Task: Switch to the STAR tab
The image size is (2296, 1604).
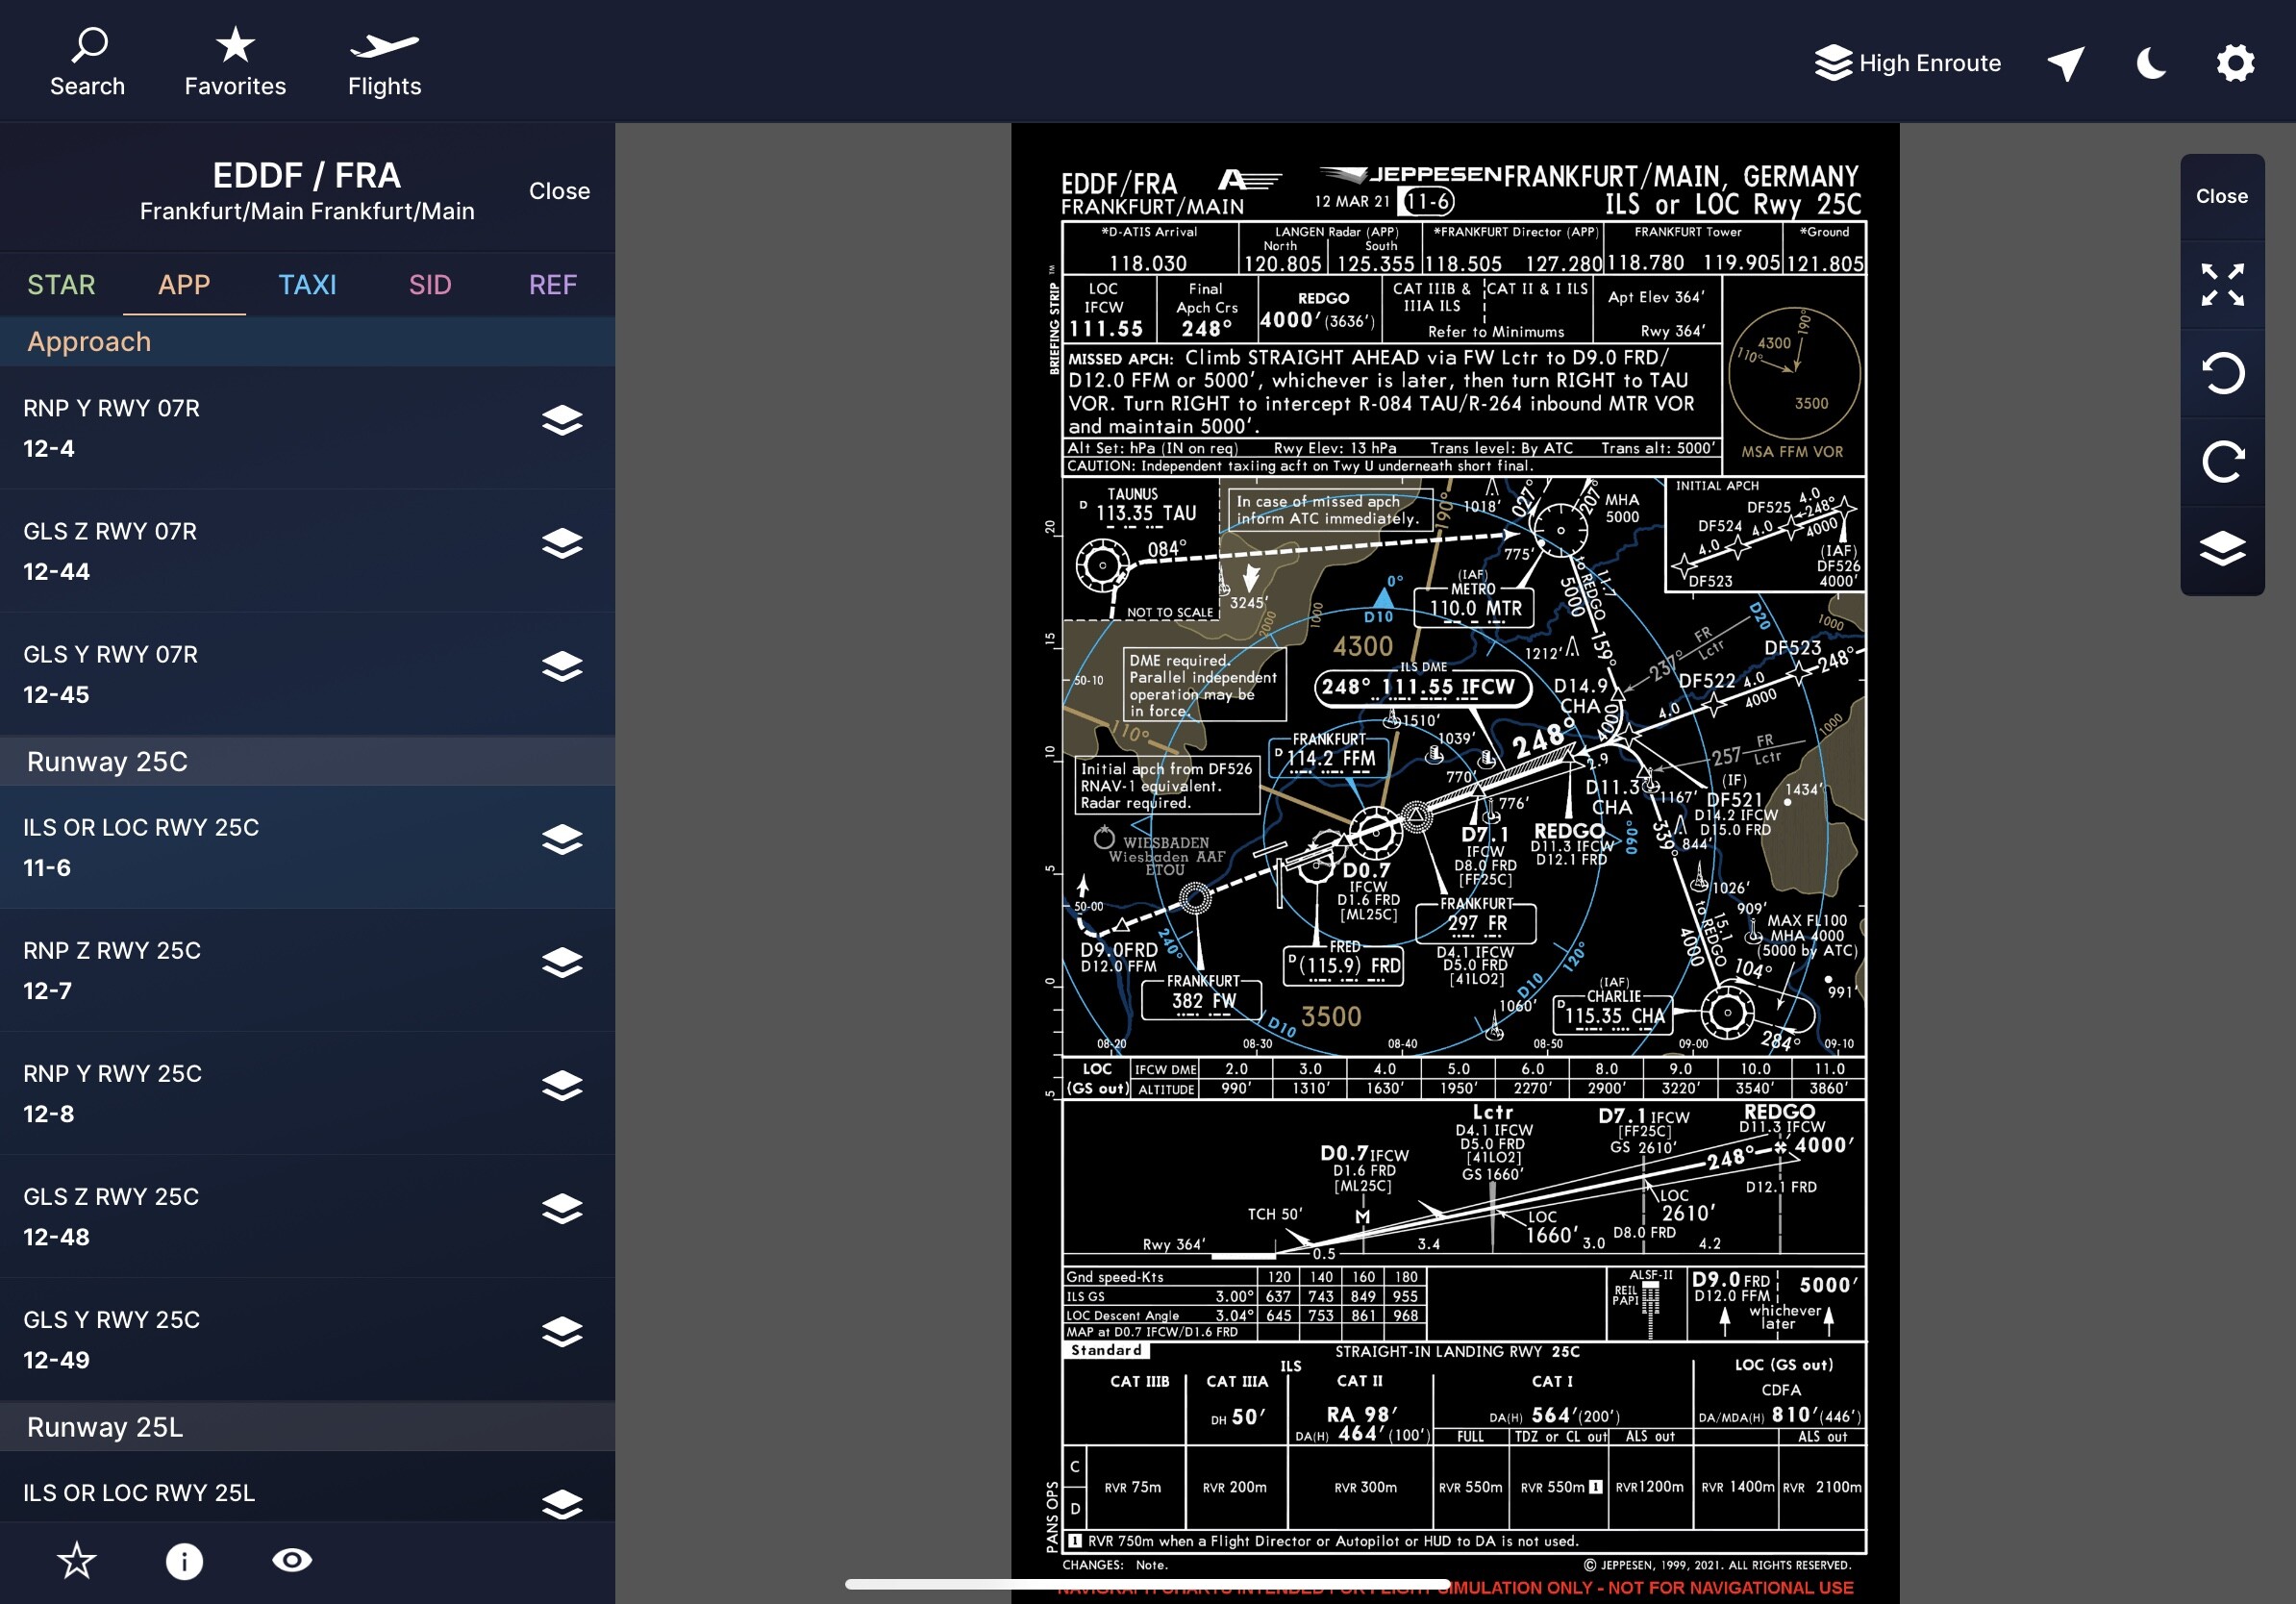Action: point(61,285)
